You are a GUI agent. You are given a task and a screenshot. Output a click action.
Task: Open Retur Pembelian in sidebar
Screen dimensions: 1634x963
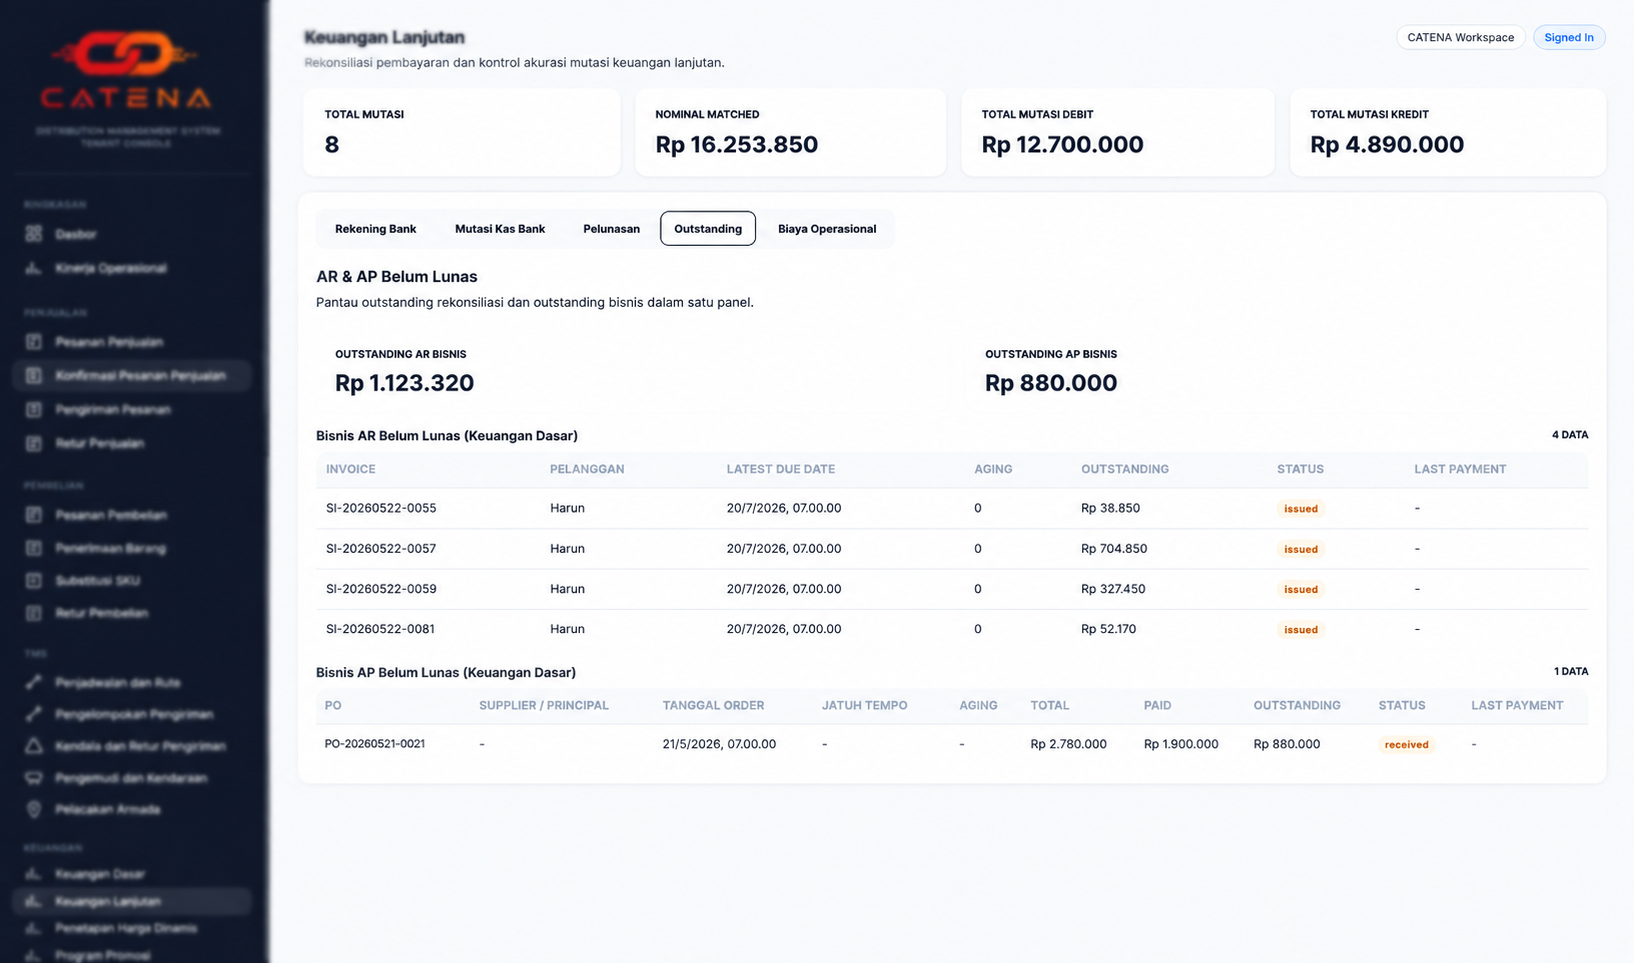[102, 613]
